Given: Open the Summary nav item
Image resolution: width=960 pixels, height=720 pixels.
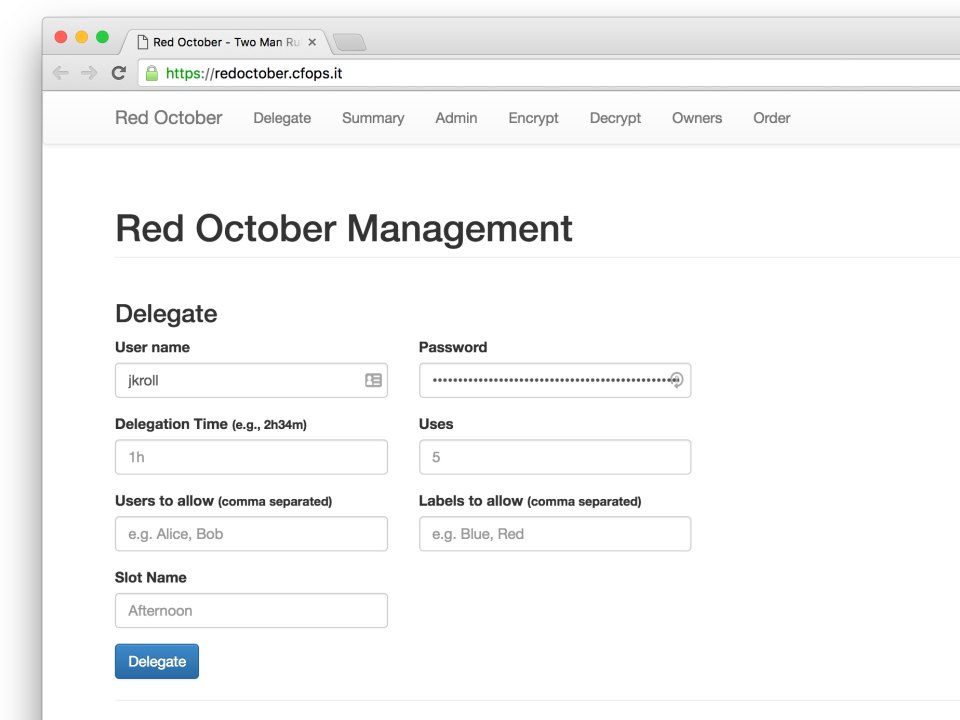Looking at the screenshot, I should pyautogui.click(x=373, y=118).
